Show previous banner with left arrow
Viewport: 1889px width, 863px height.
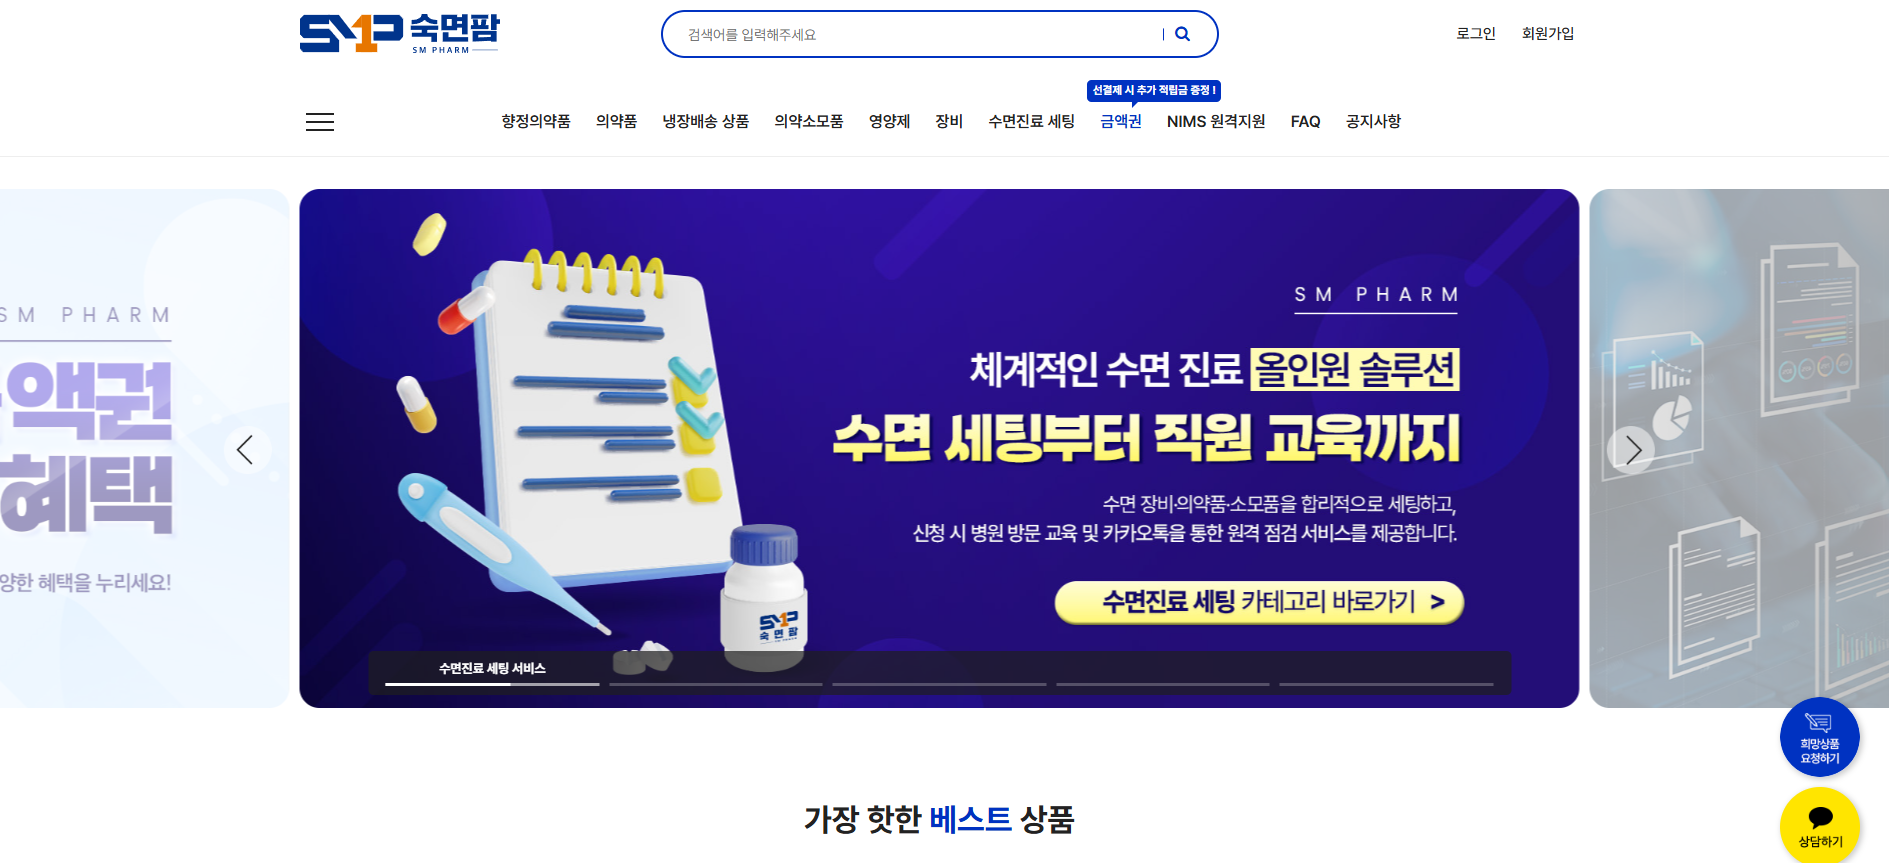pos(245,450)
